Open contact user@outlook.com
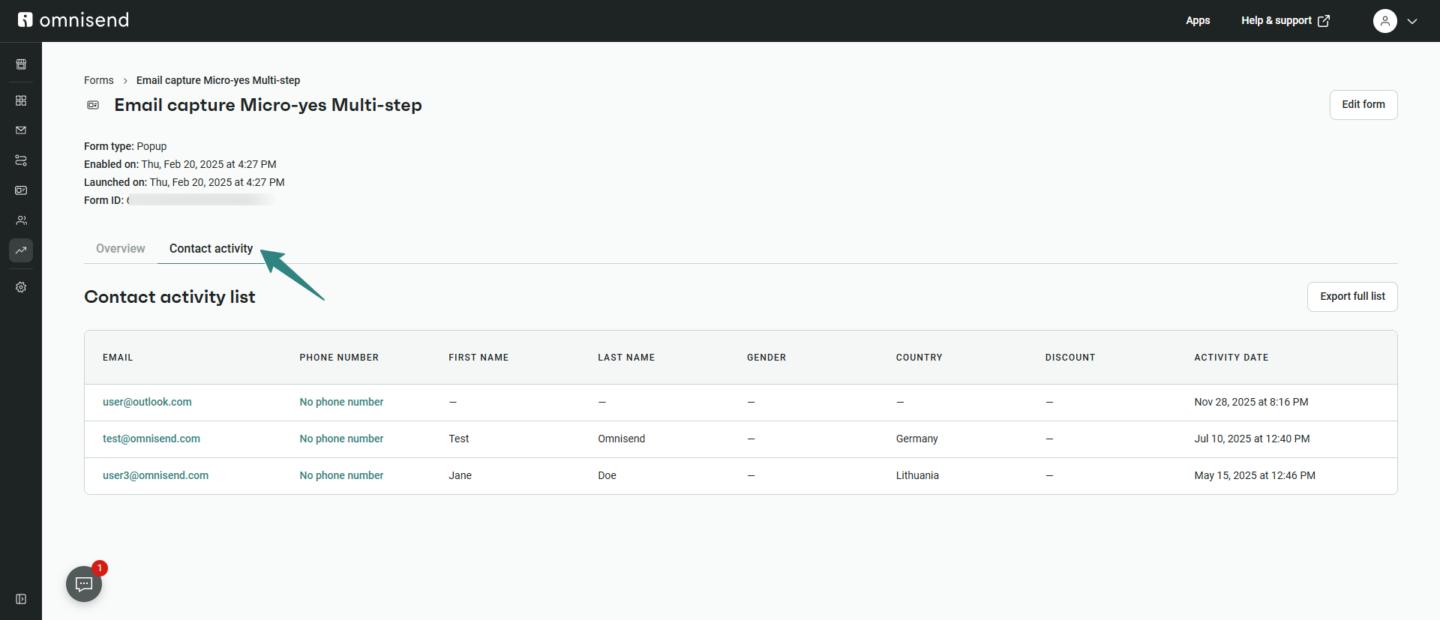 pyautogui.click(x=147, y=402)
